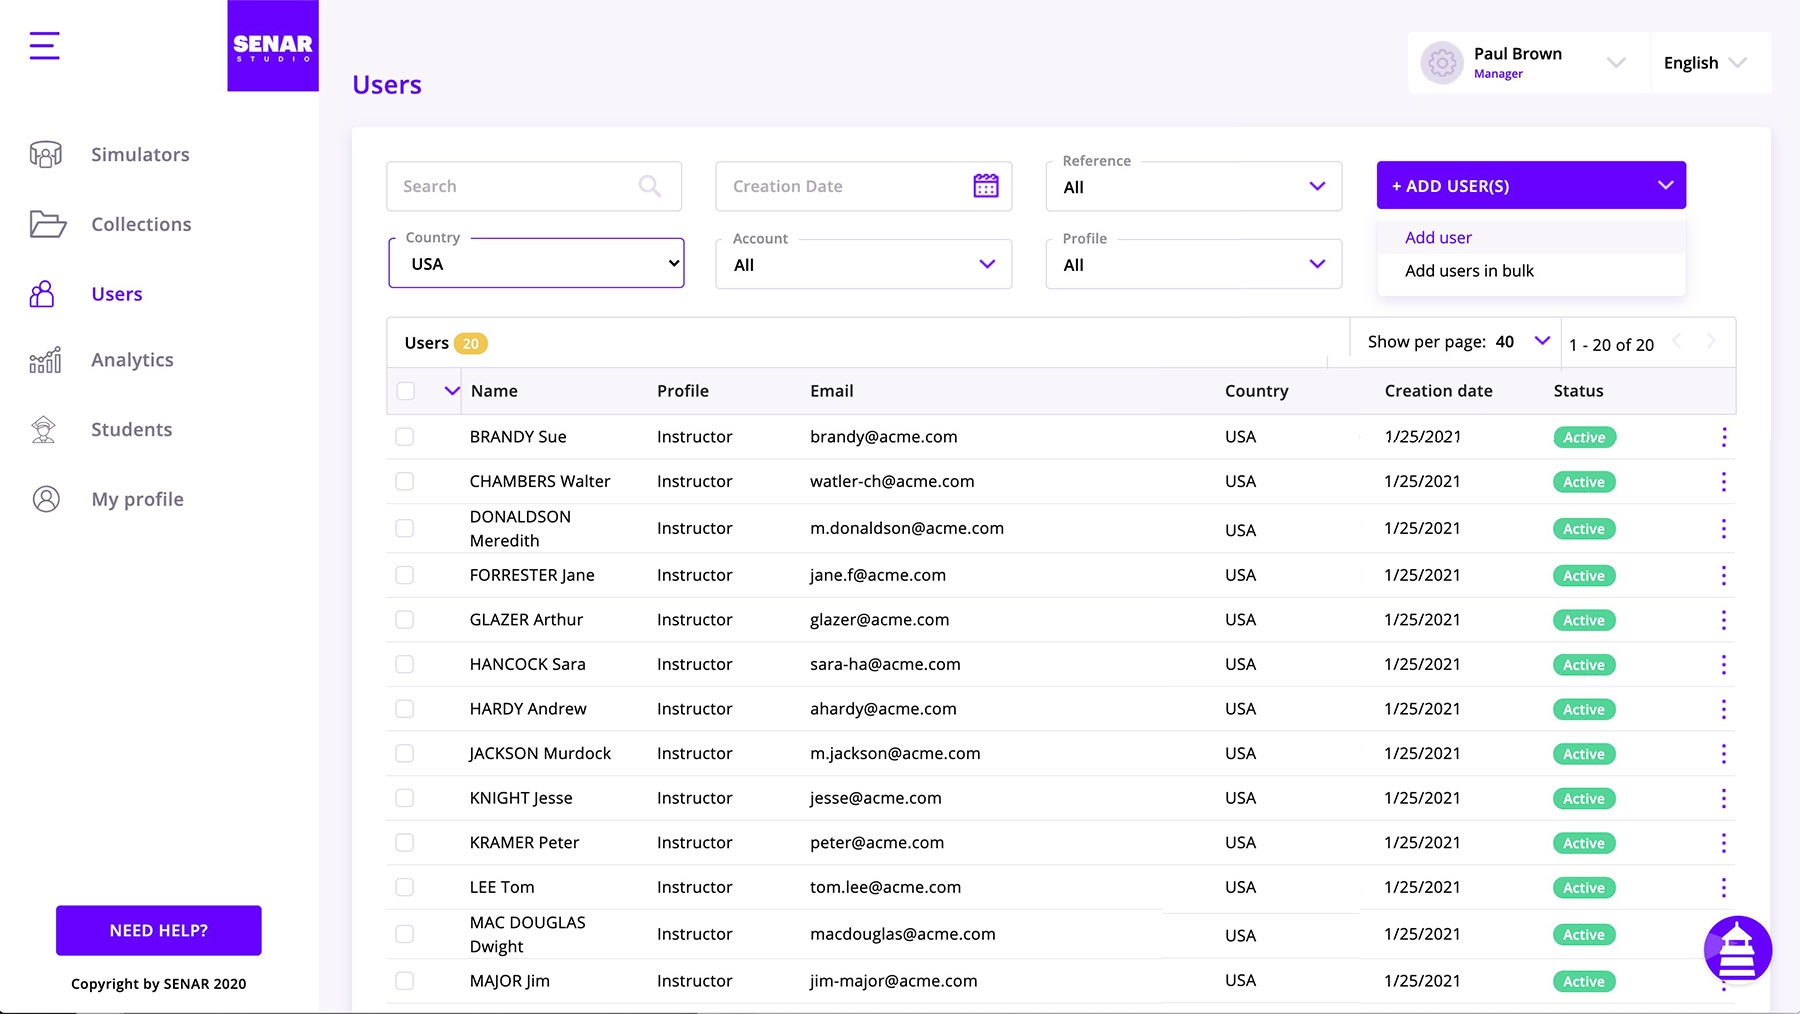Open the hamburger menu icon
The width and height of the screenshot is (1800, 1014).
(44, 46)
